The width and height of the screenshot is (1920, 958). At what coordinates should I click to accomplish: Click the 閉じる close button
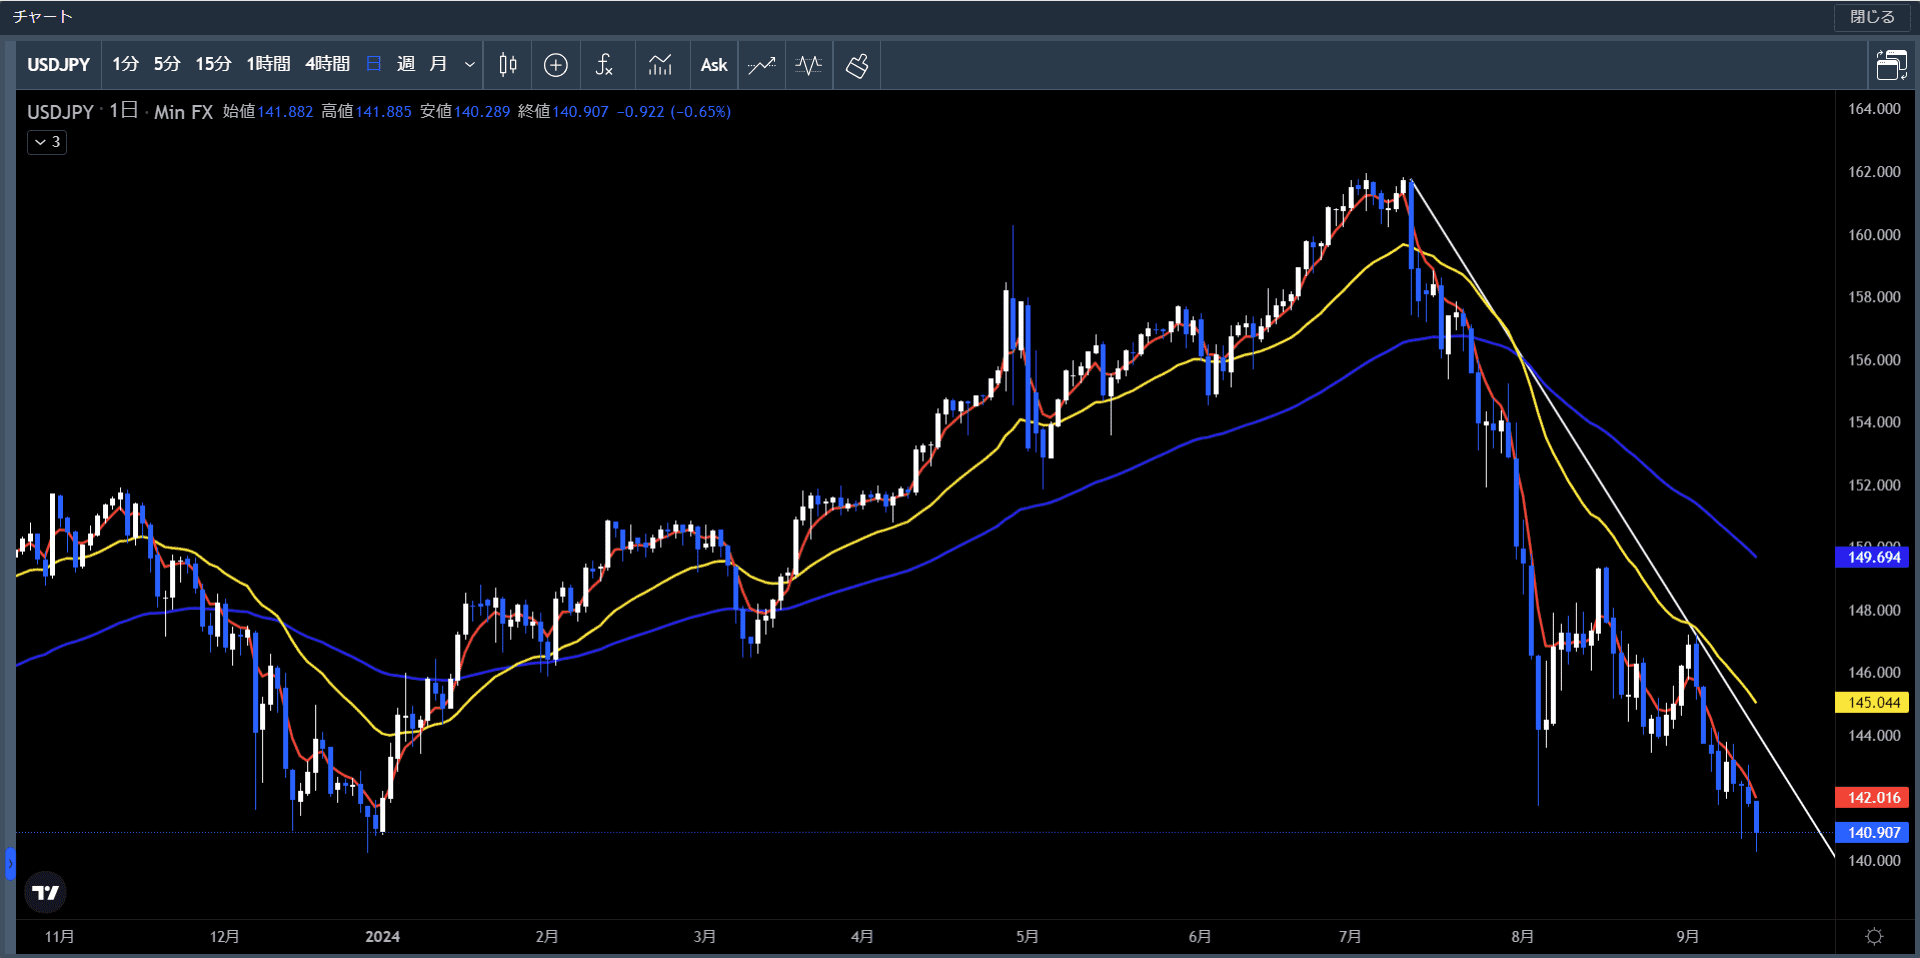(1872, 17)
